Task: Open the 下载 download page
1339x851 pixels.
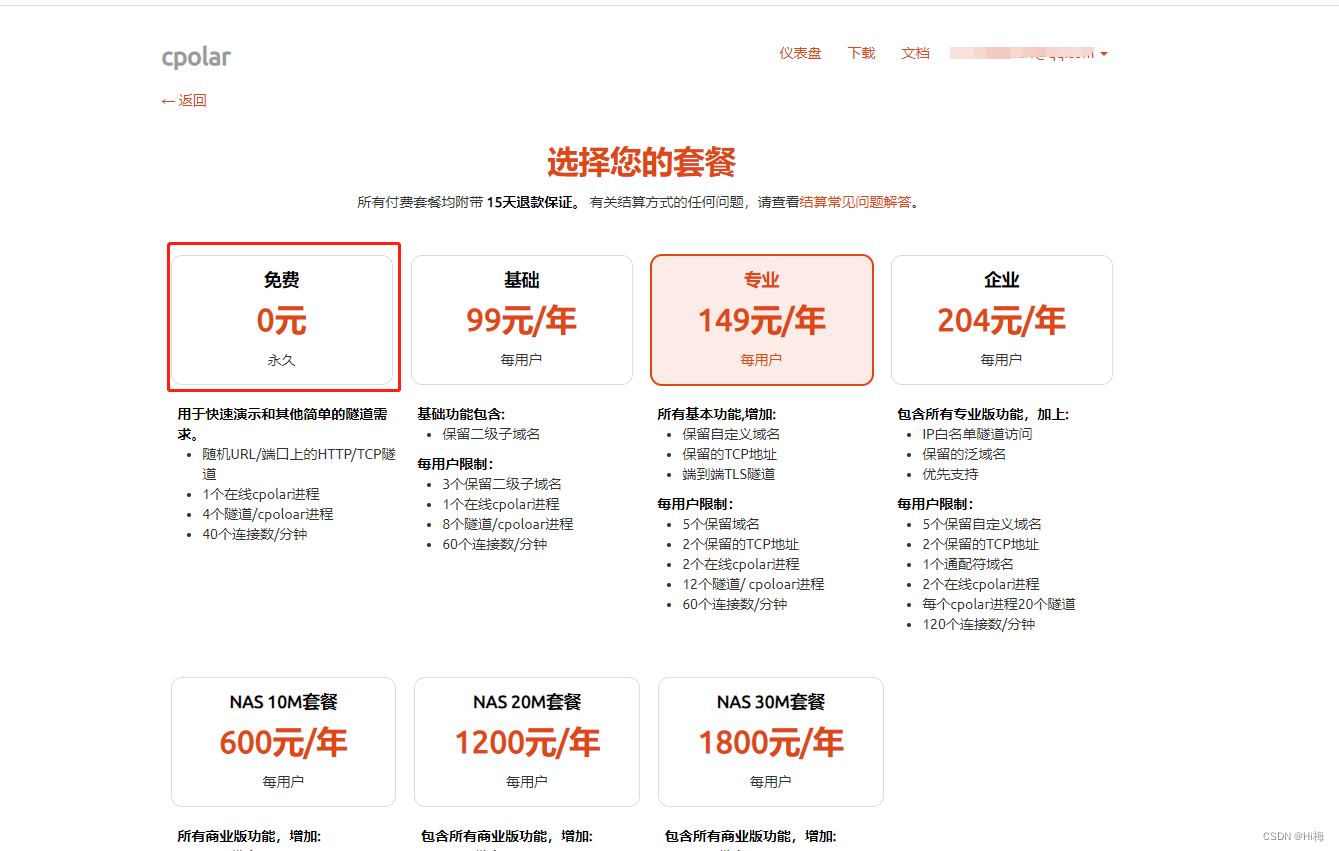Action: (x=861, y=53)
